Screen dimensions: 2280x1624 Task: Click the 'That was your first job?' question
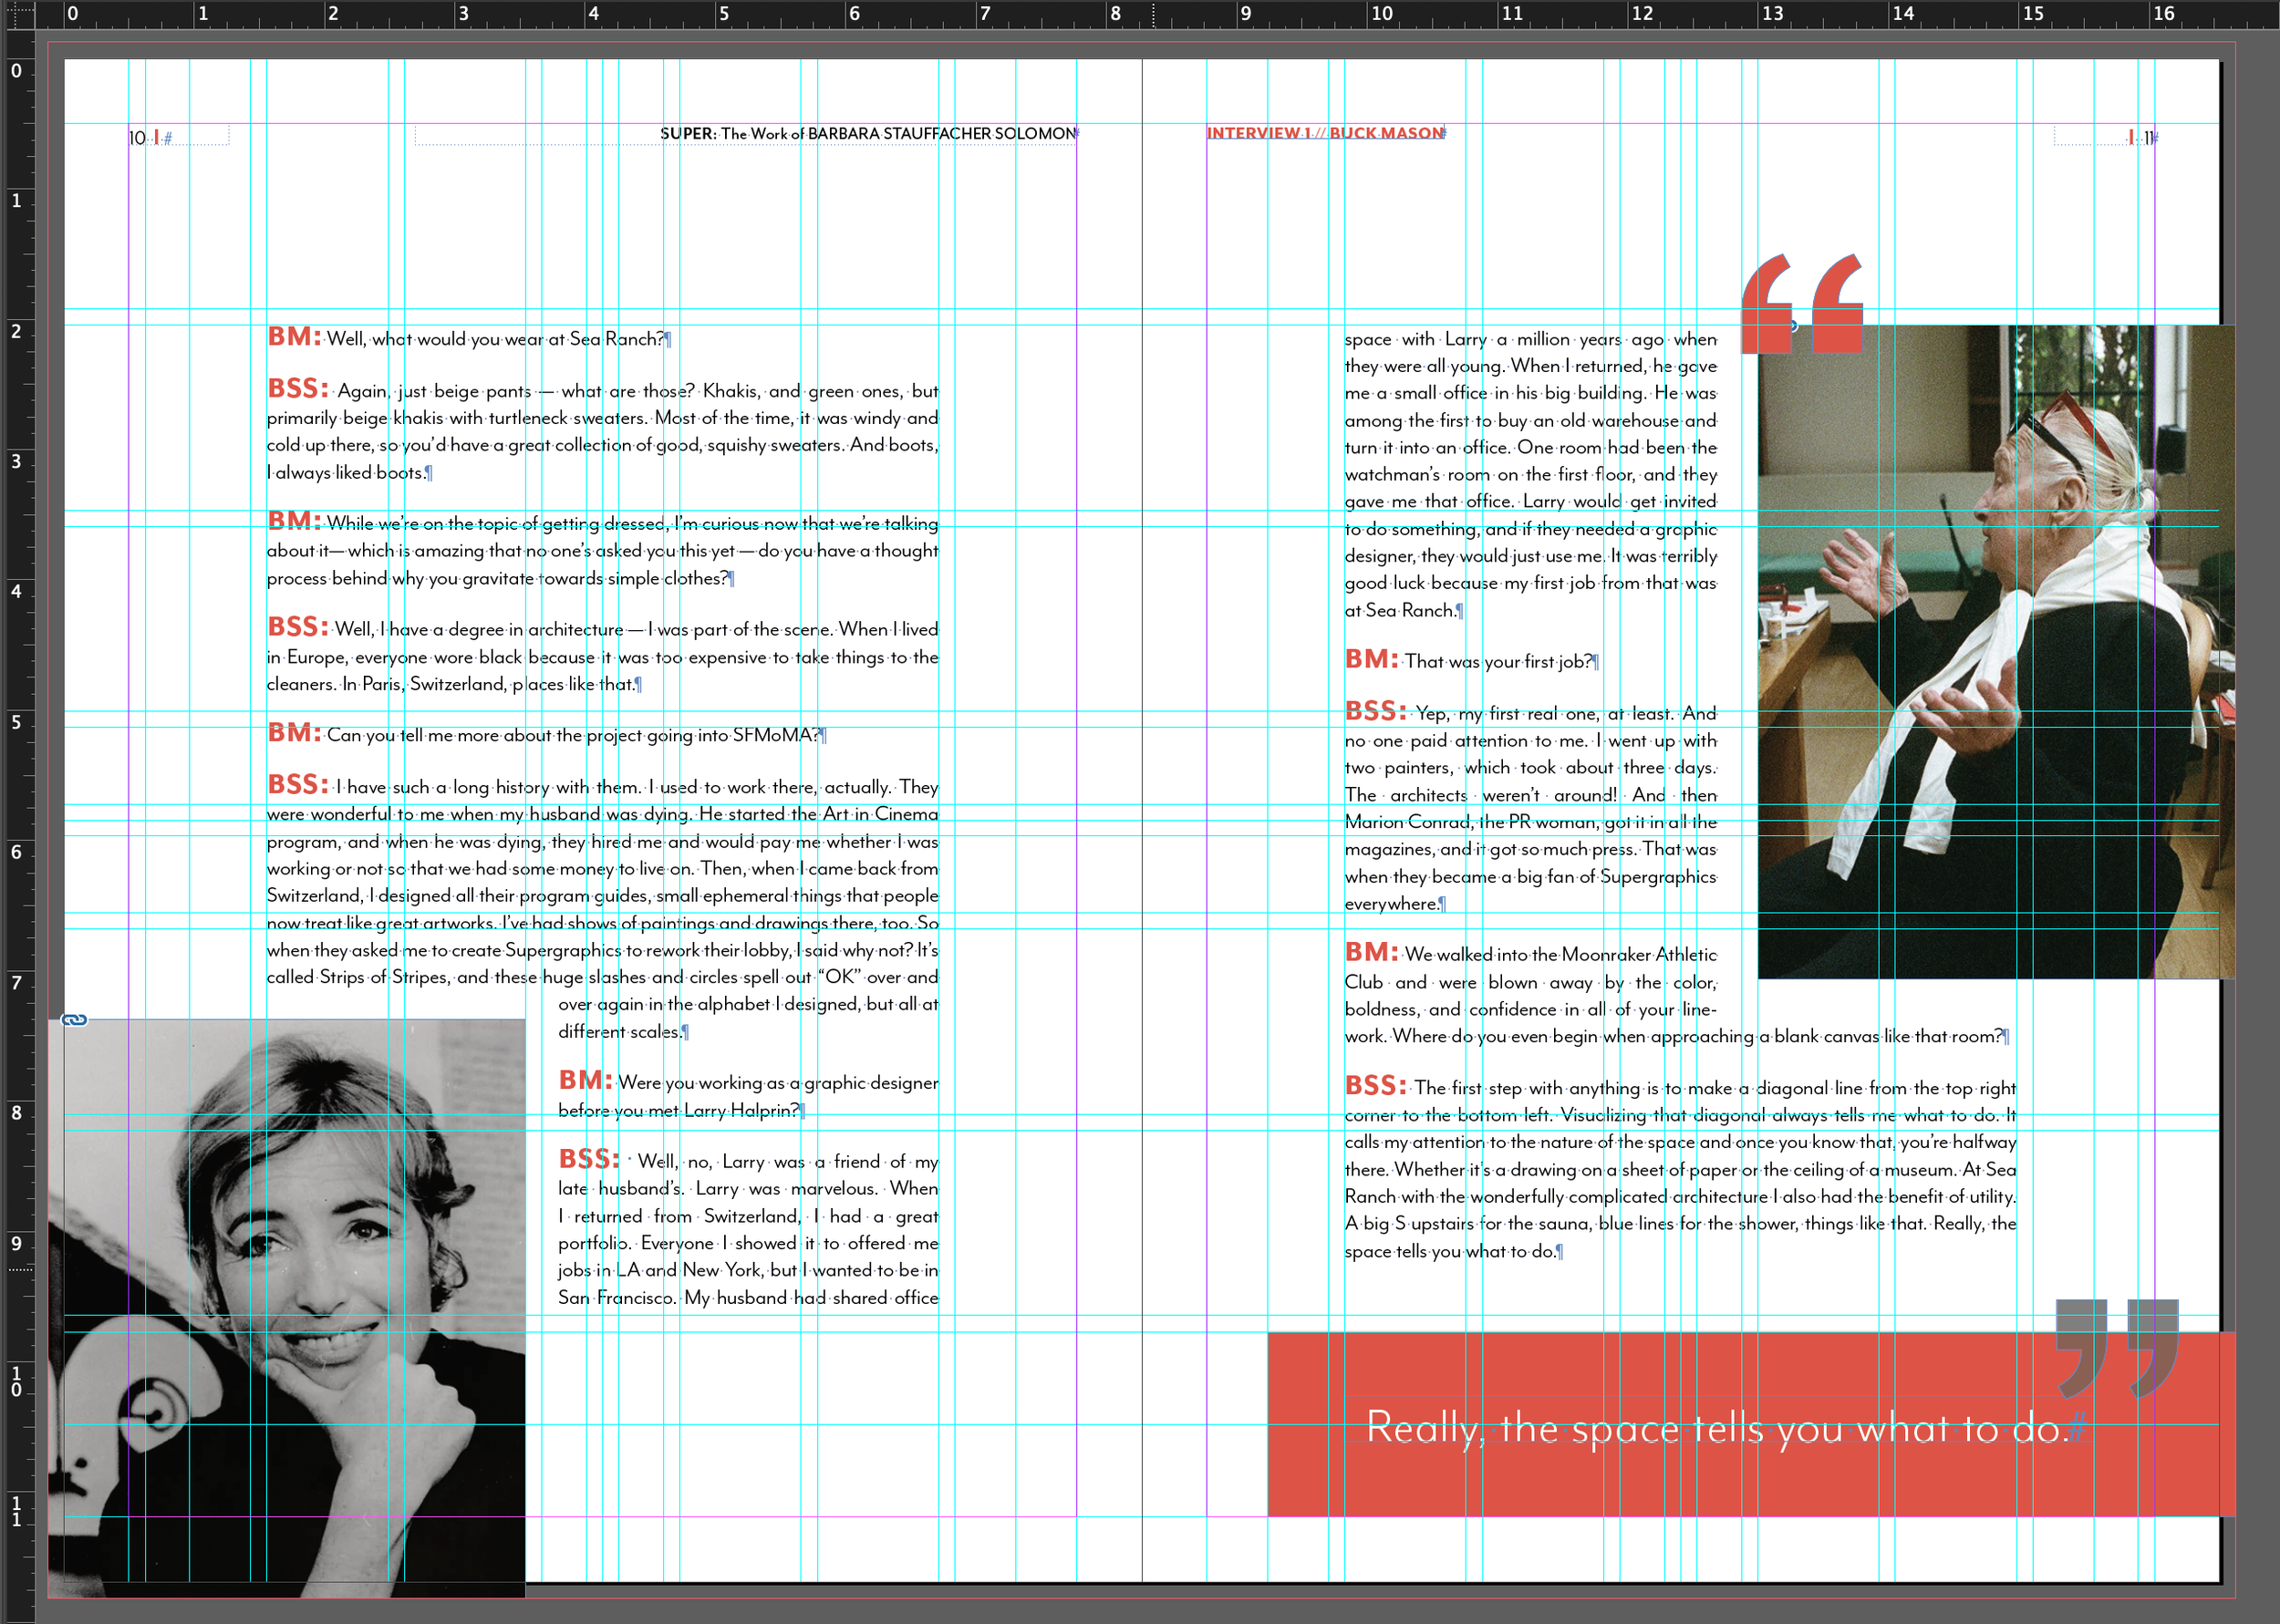1471,660
